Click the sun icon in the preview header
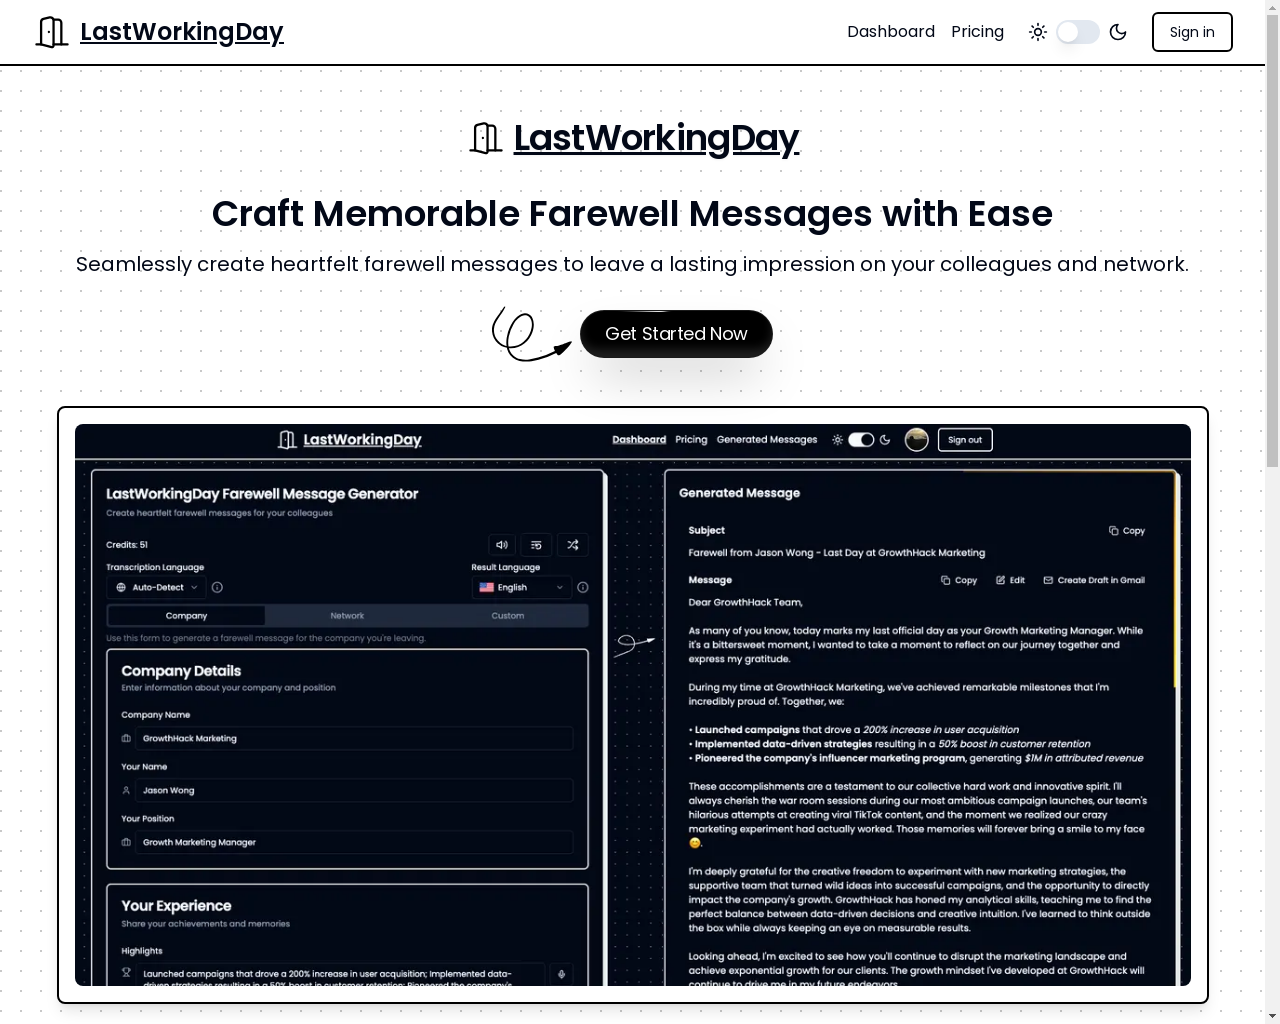This screenshot has width=1280, height=1024. pyautogui.click(x=838, y=440)
